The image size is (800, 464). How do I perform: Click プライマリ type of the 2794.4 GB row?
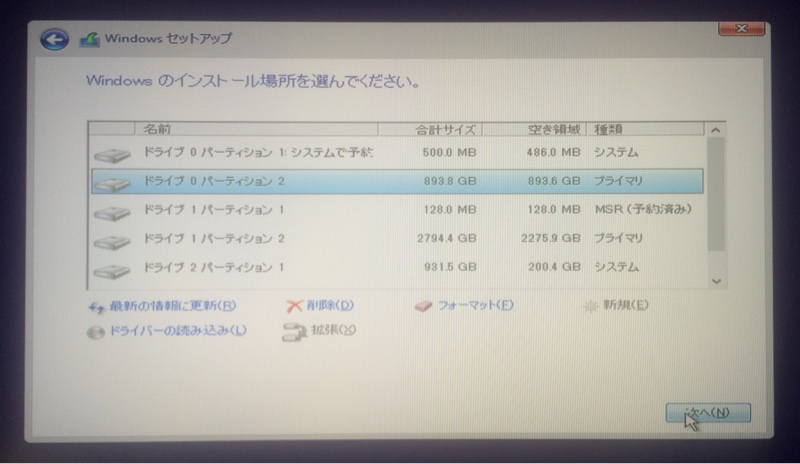[x=618, y=238]
